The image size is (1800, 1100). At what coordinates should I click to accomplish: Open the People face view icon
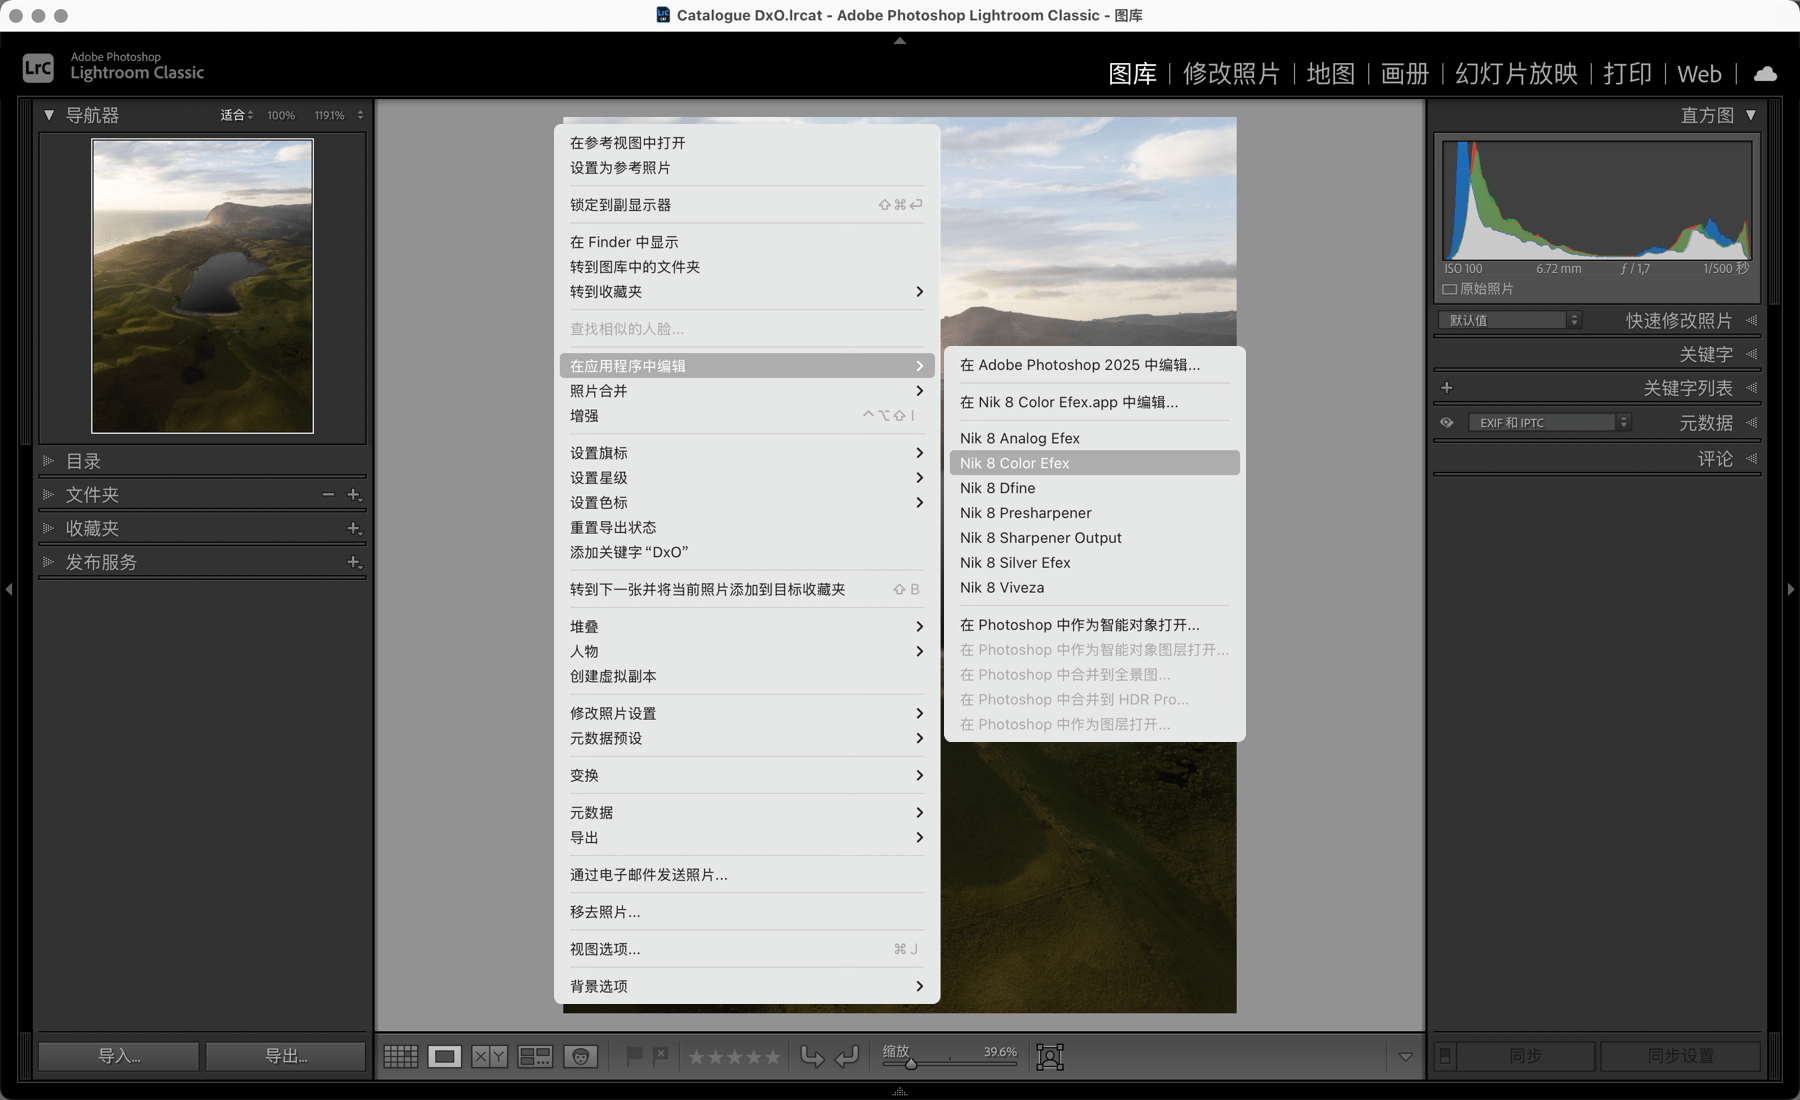[x=581, y=1056]
